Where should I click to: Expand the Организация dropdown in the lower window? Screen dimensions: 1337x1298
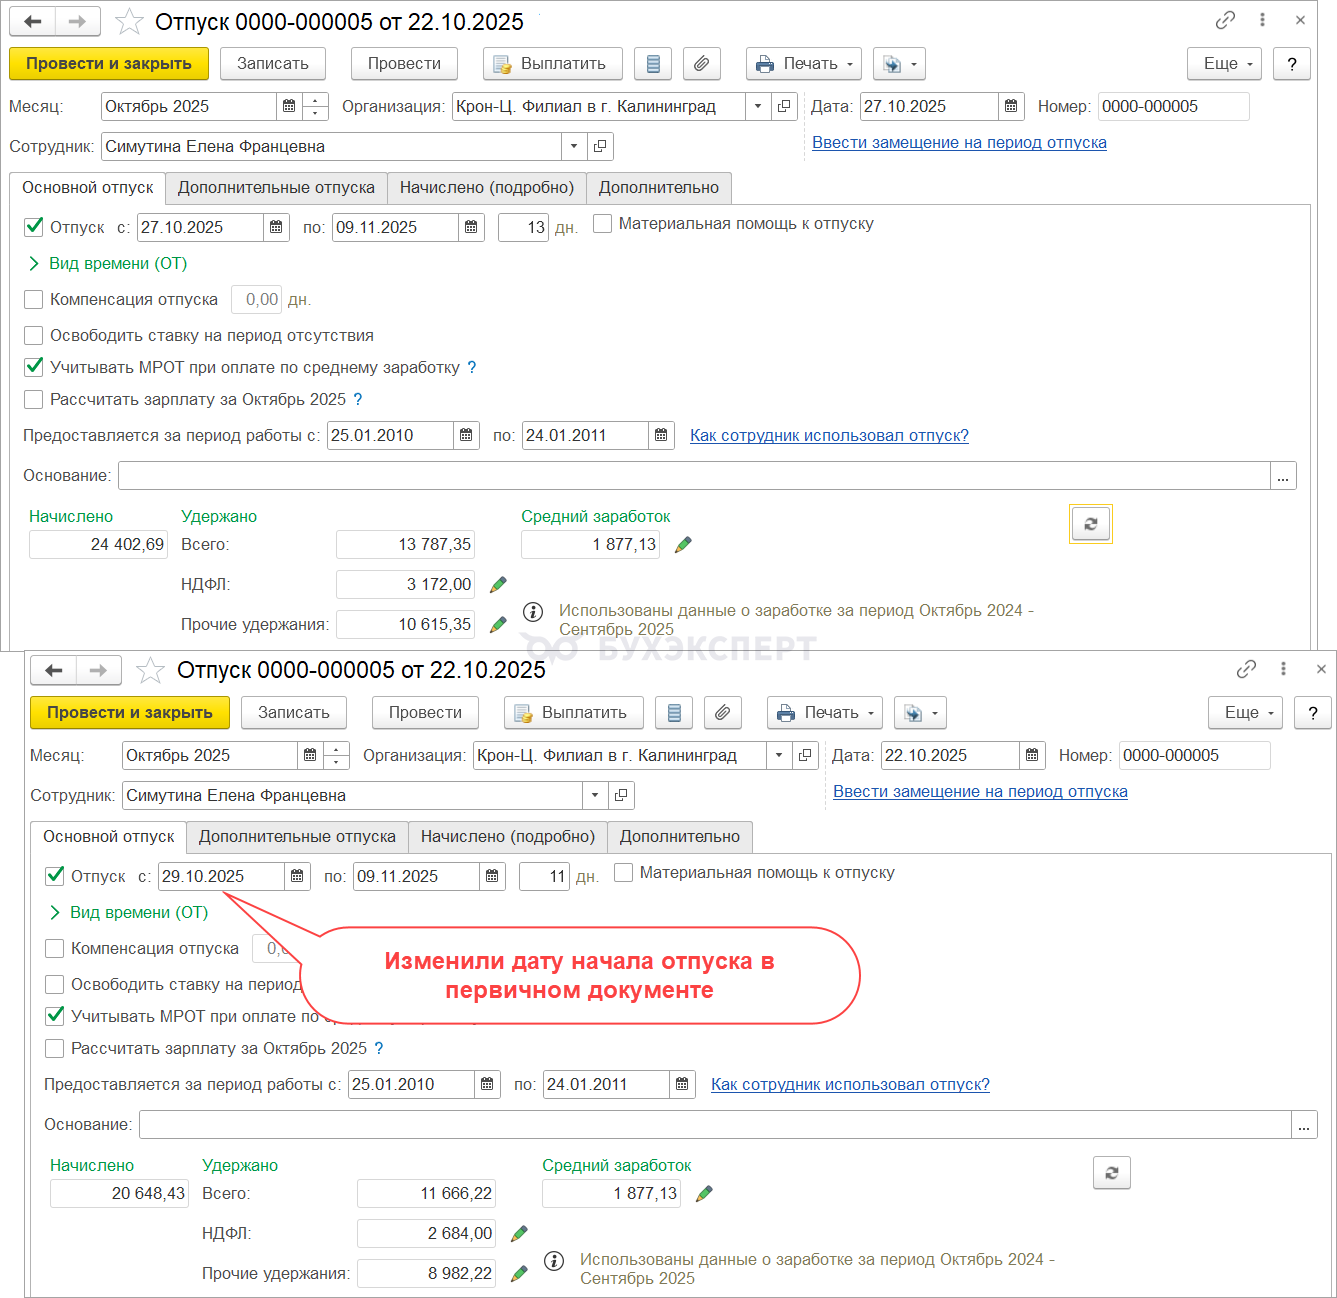click(779, 756)
